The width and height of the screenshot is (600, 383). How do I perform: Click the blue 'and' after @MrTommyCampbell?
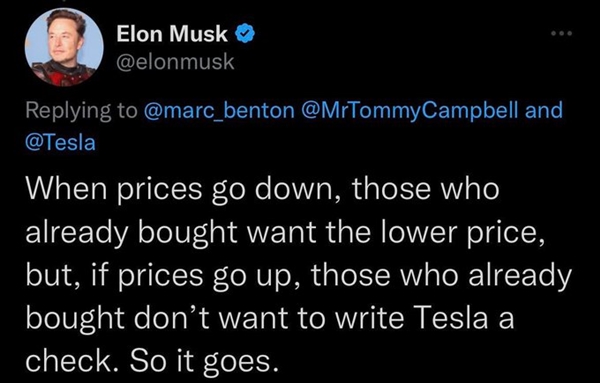(544, 110)
